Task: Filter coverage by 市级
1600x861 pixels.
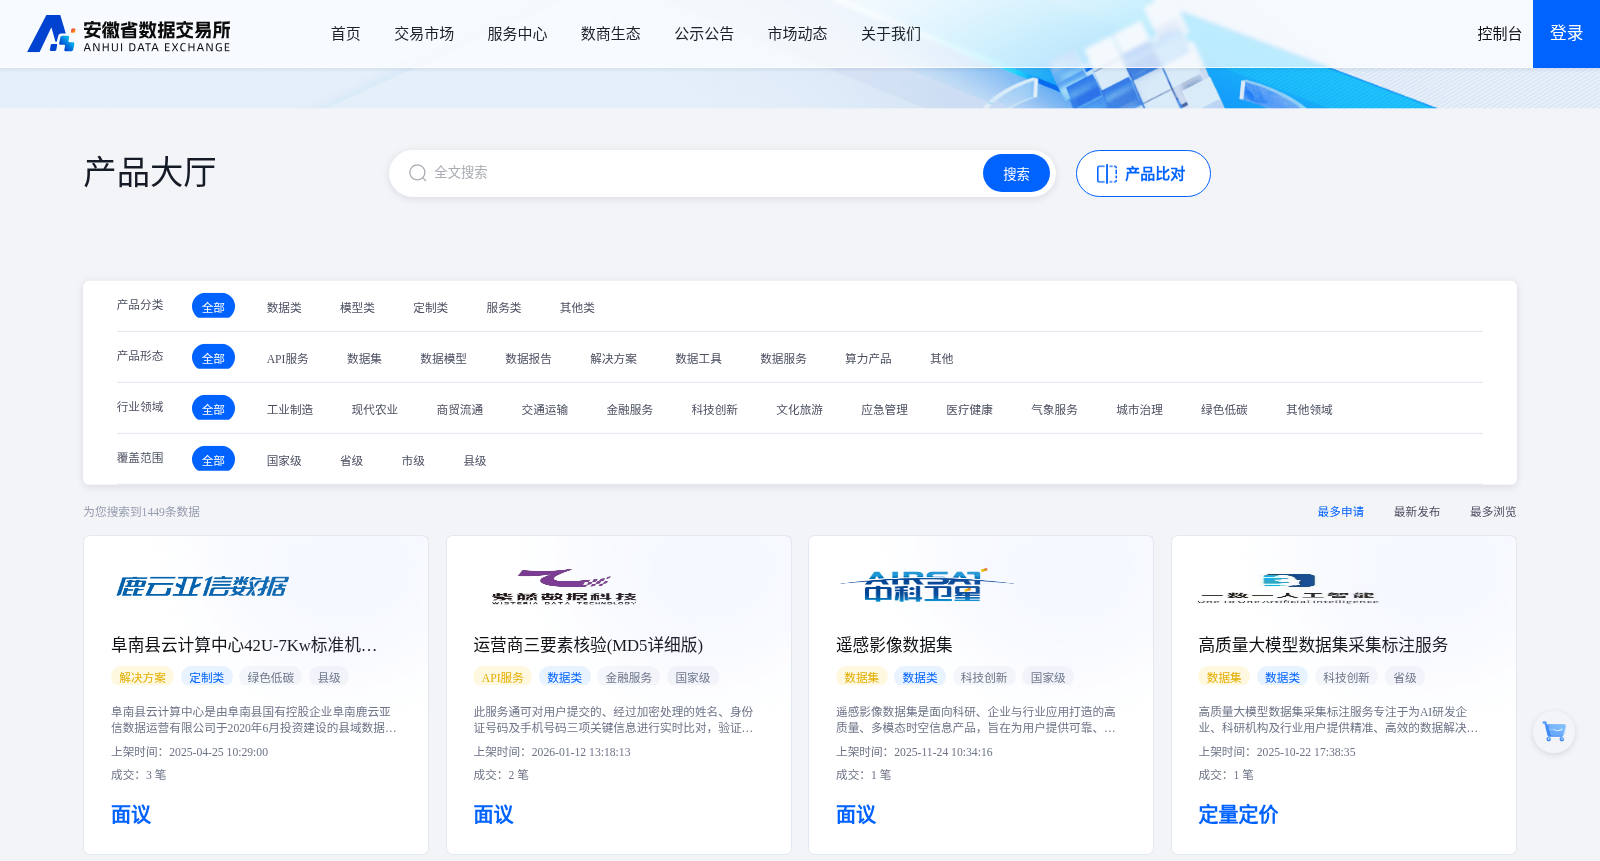Action: pyautogui.click(x=413, y=461)
